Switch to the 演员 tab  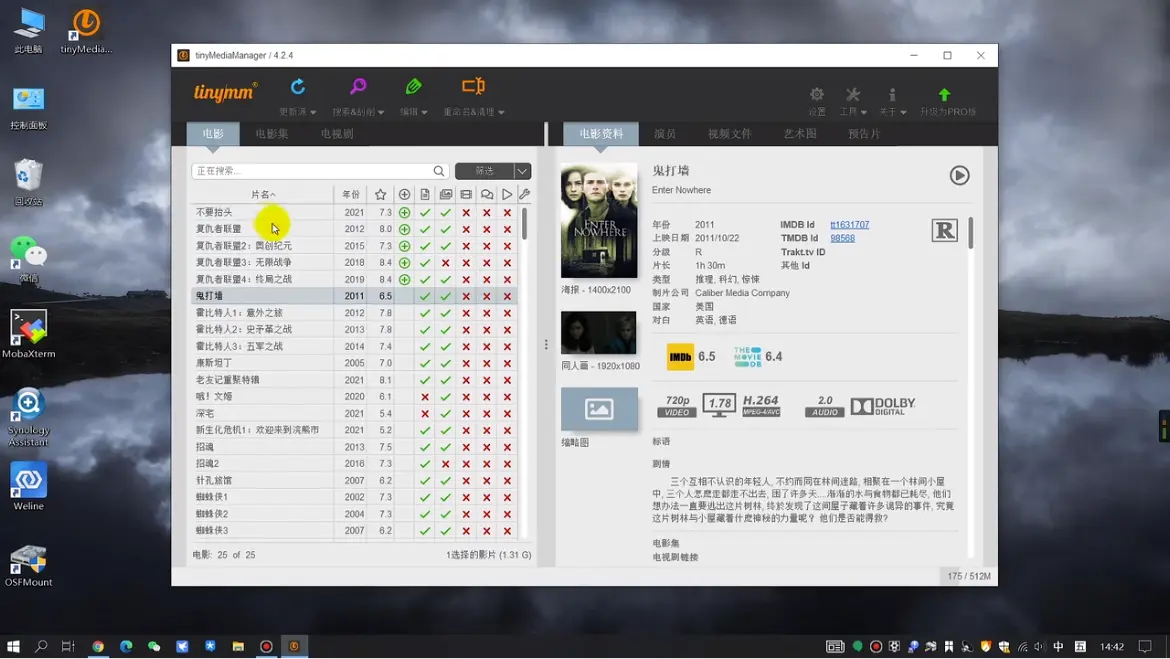tap(665, 134)
